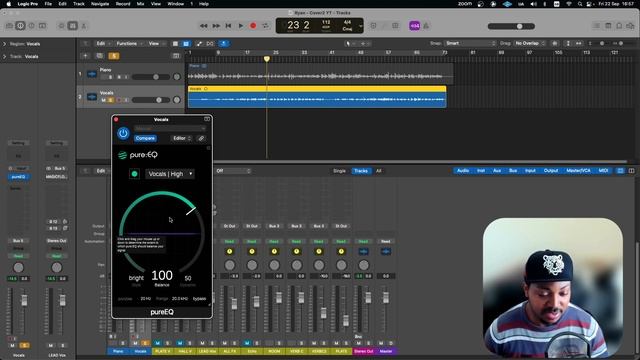Open the Note Pads button top right
The image size is (640, 360).
(608, 26)
